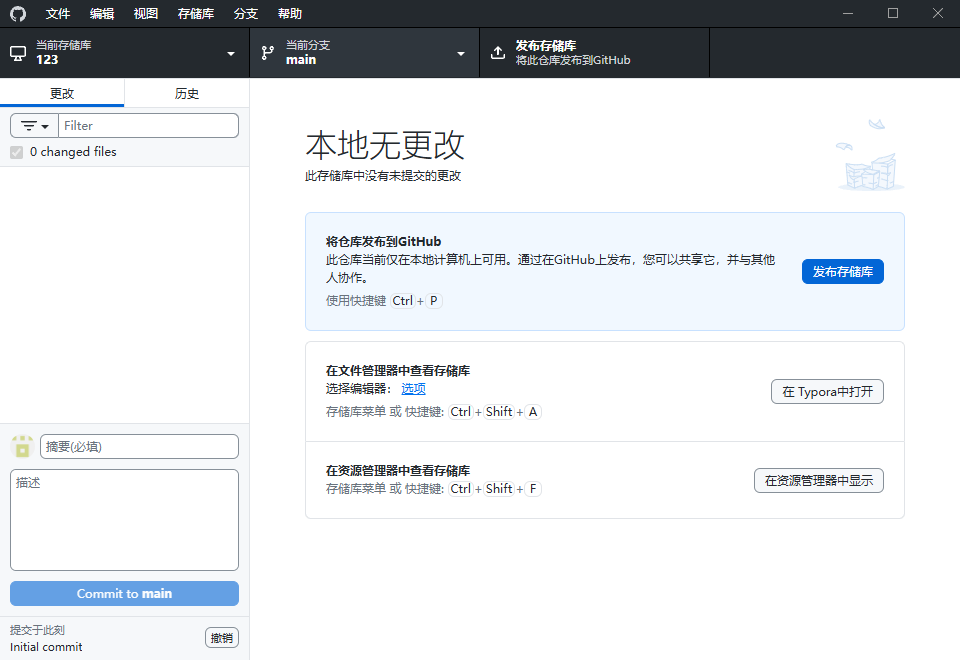
Task: Click 在Typora中打开 button
Action: click(x=827, y=391)
